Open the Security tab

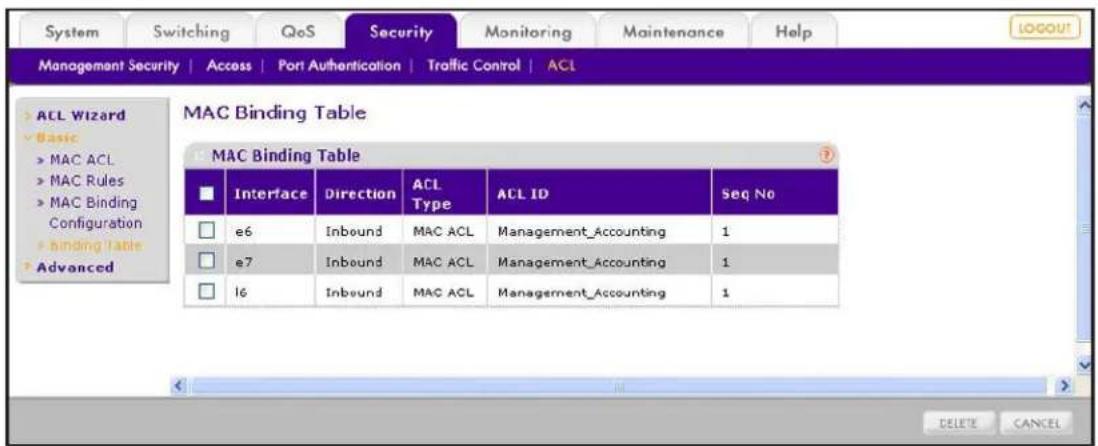point(401,32)
